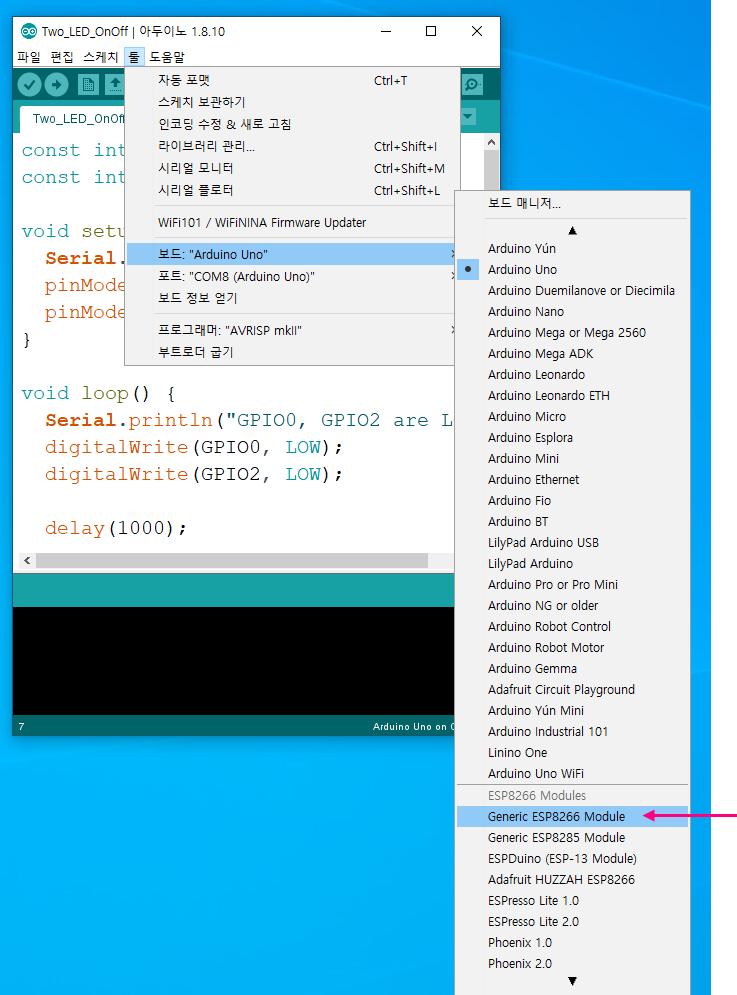Expand the 포트: "COM8 (Arduino Uno)" submenu

pos(290,276)
